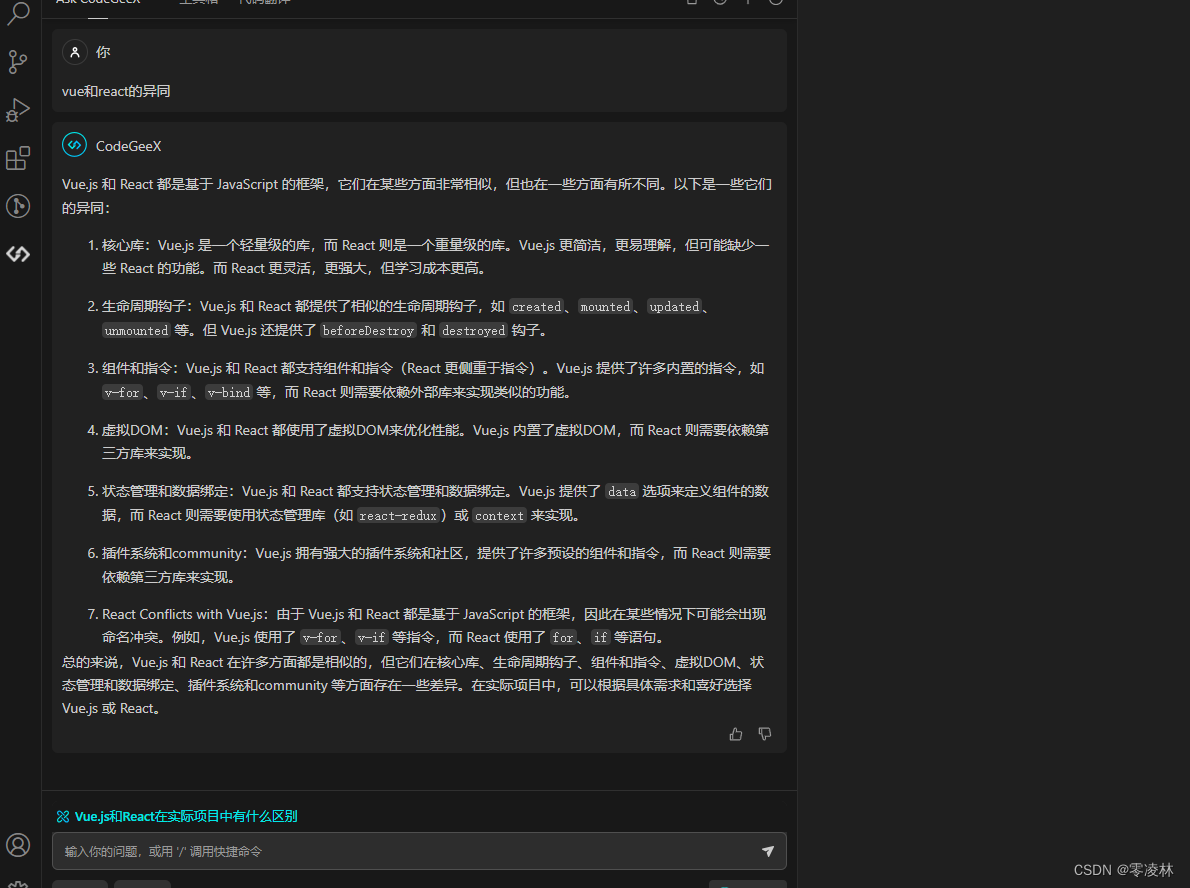Ask suggested question Vue.js和React在实际项目中有什么区别
Screen dimensions: 1190x888
pos(177,817)
